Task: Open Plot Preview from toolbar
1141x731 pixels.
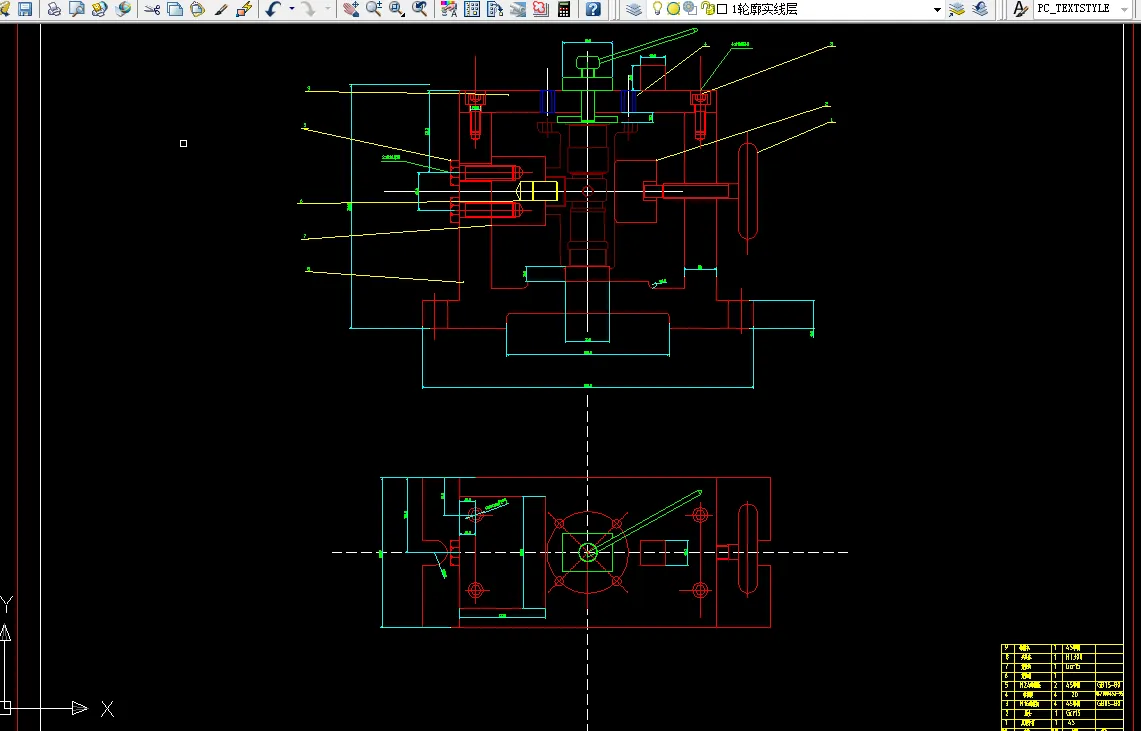Action: [x=76, y=9]
